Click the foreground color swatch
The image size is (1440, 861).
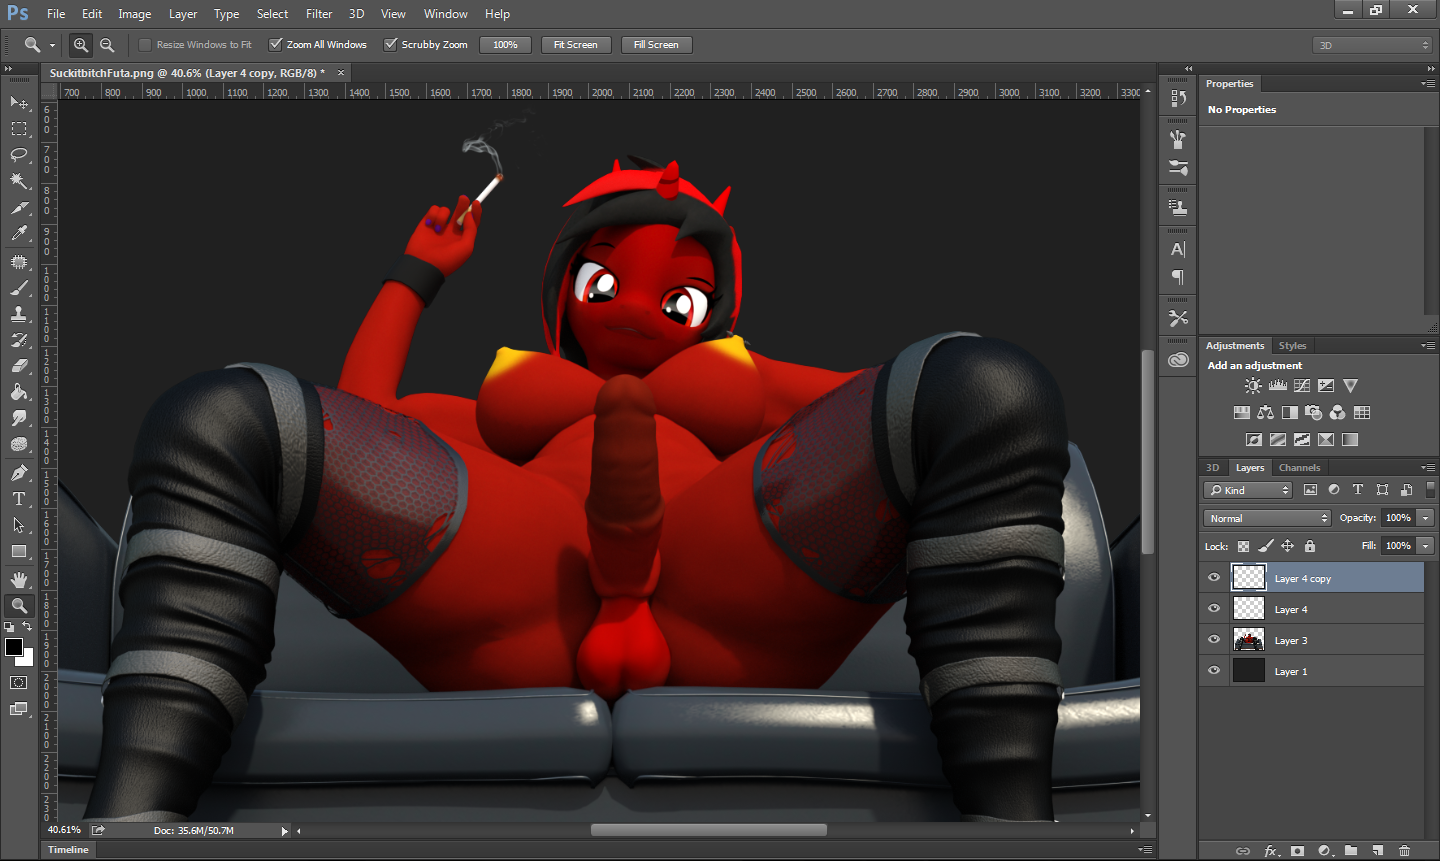point(14,648)
